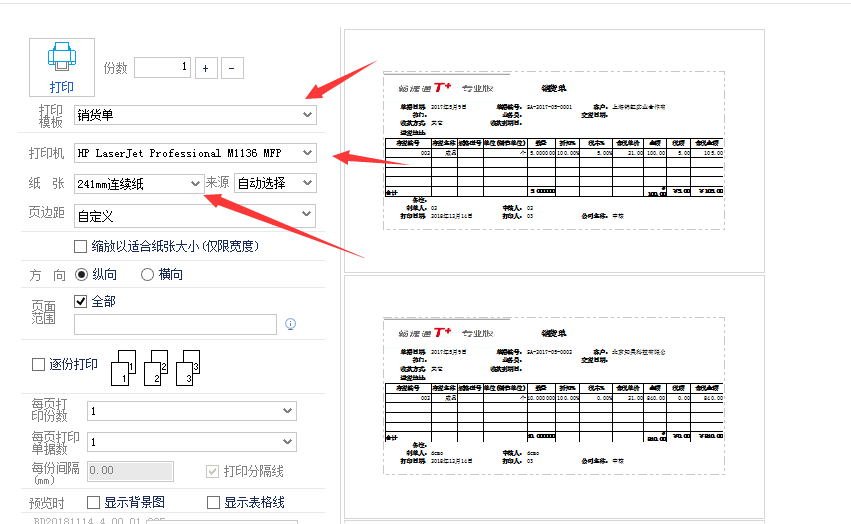Increase copies with the plus button
Image resolution: width=851 pixels, height=524 pixels.
[205, 68]
